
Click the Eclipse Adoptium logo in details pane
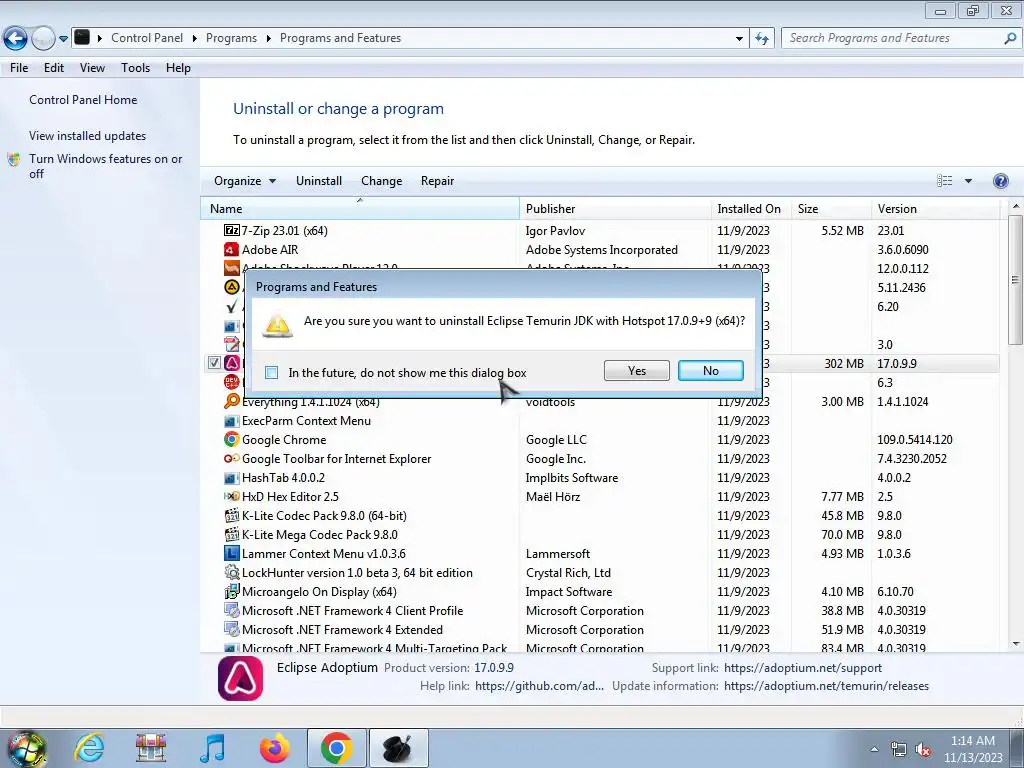click(240, 679)
